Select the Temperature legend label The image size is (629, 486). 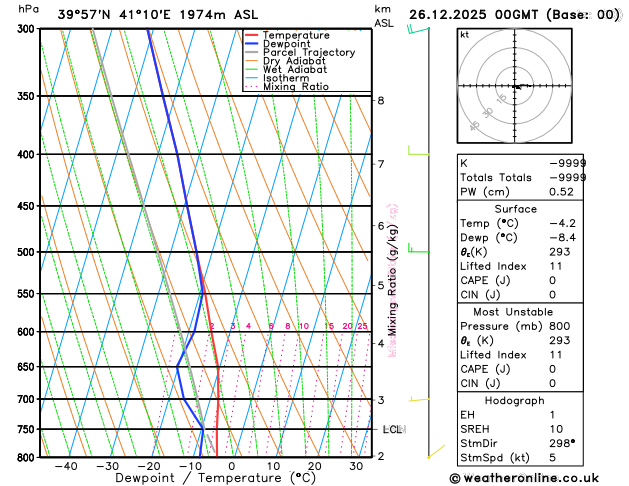pyautogui.click(x=296, y=35)
